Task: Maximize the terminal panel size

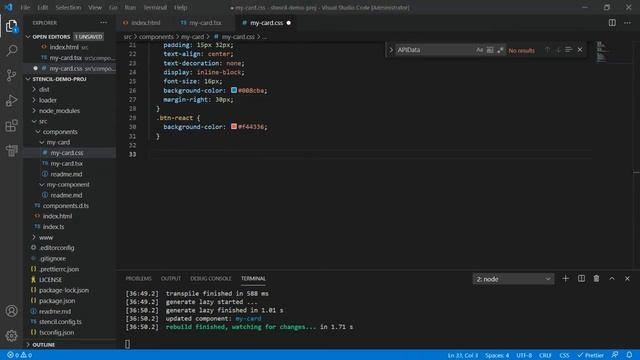Action: (612, 278)
